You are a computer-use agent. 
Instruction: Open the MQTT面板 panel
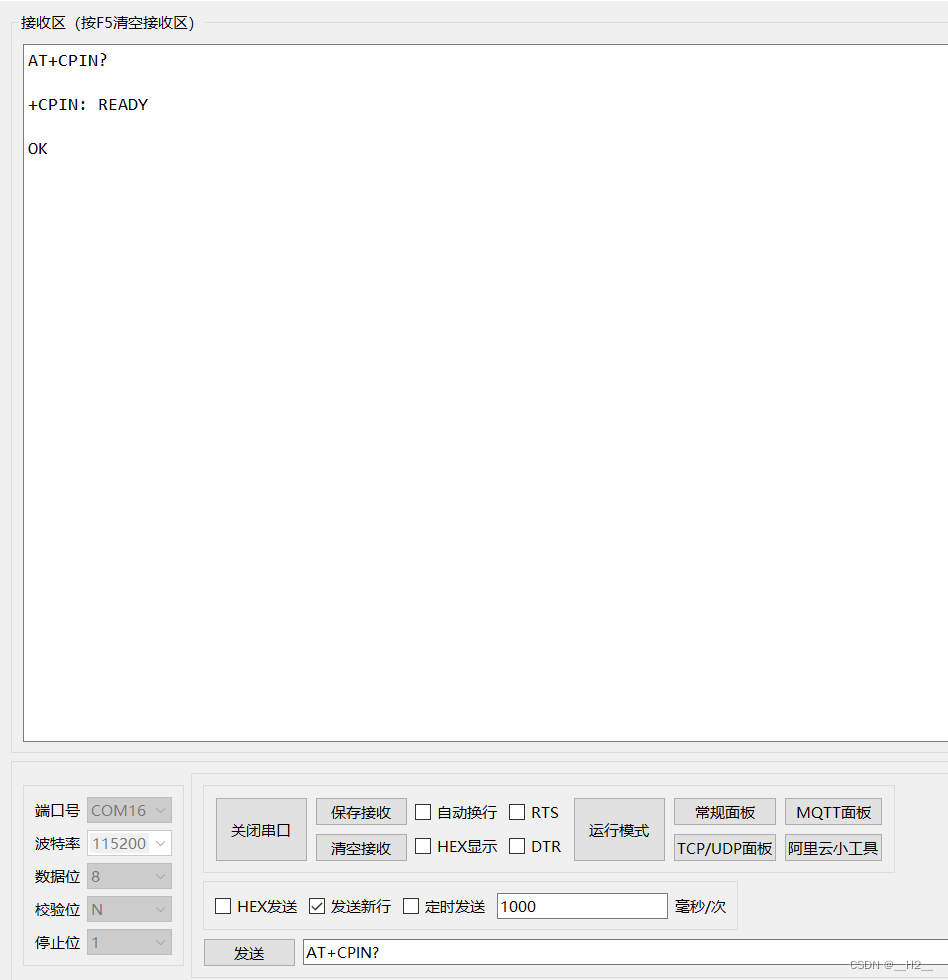click(833, 811)
